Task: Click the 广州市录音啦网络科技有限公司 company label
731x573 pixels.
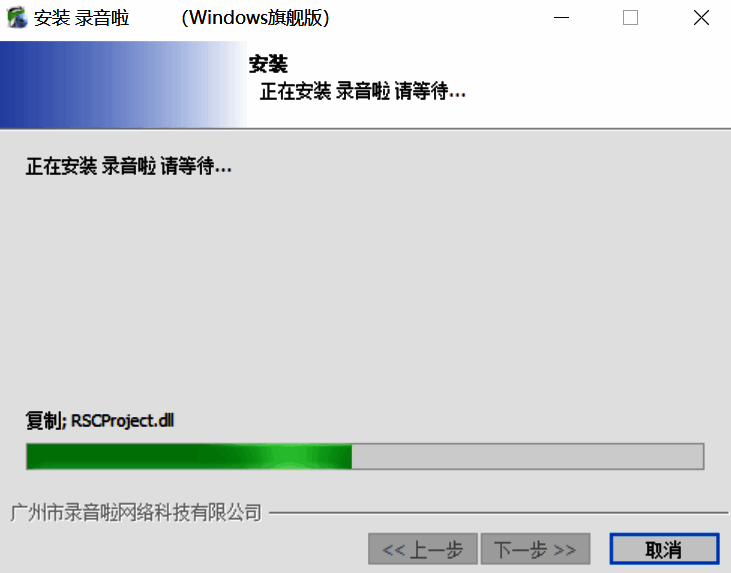Action: click(x=136, y=512)
